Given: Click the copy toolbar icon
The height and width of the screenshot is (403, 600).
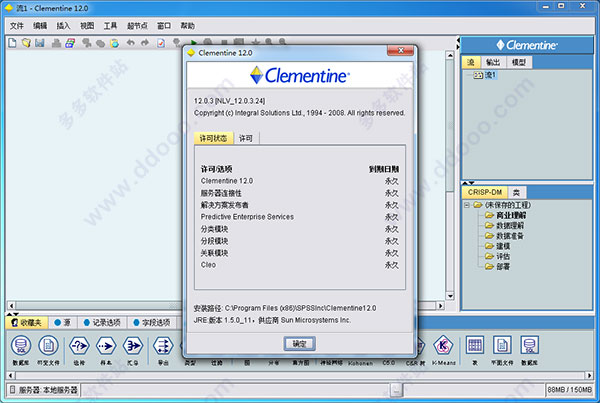Looking at the screenshot, I should (100, 43).
